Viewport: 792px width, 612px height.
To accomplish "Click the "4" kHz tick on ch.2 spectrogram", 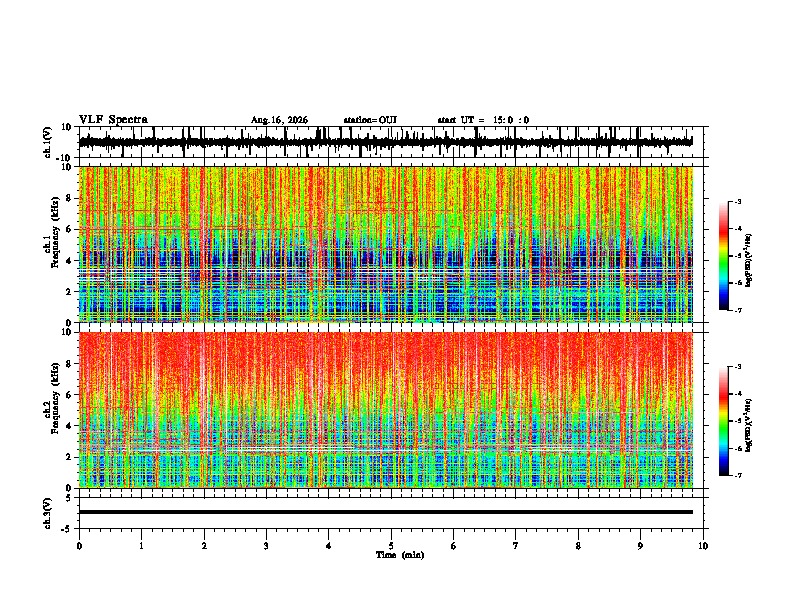I will pyautogui.click(x=70, y=426).
